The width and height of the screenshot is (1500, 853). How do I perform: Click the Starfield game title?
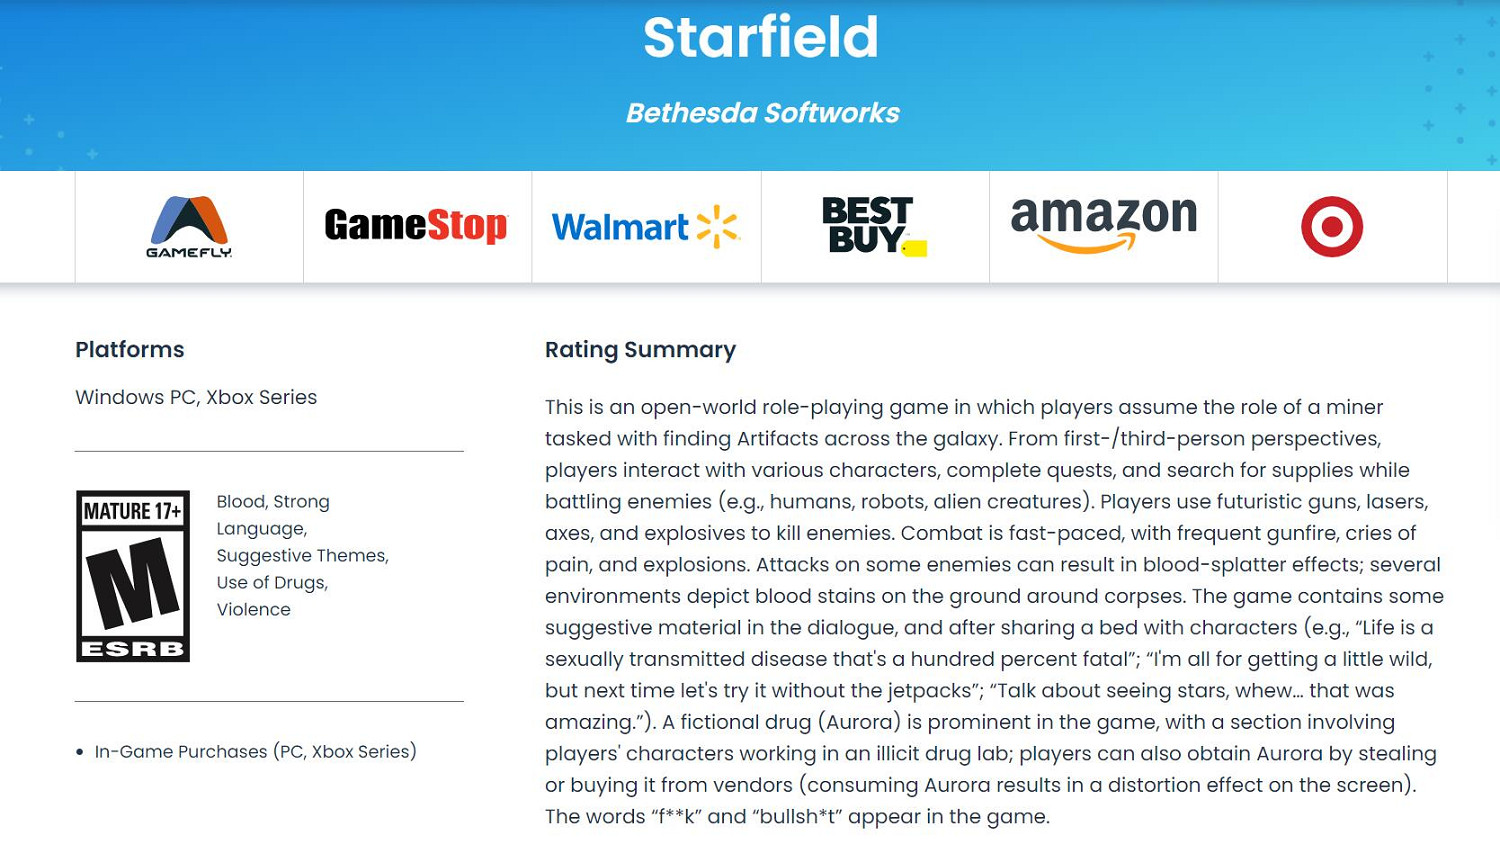pyautogui.click(x=760, y=38)
